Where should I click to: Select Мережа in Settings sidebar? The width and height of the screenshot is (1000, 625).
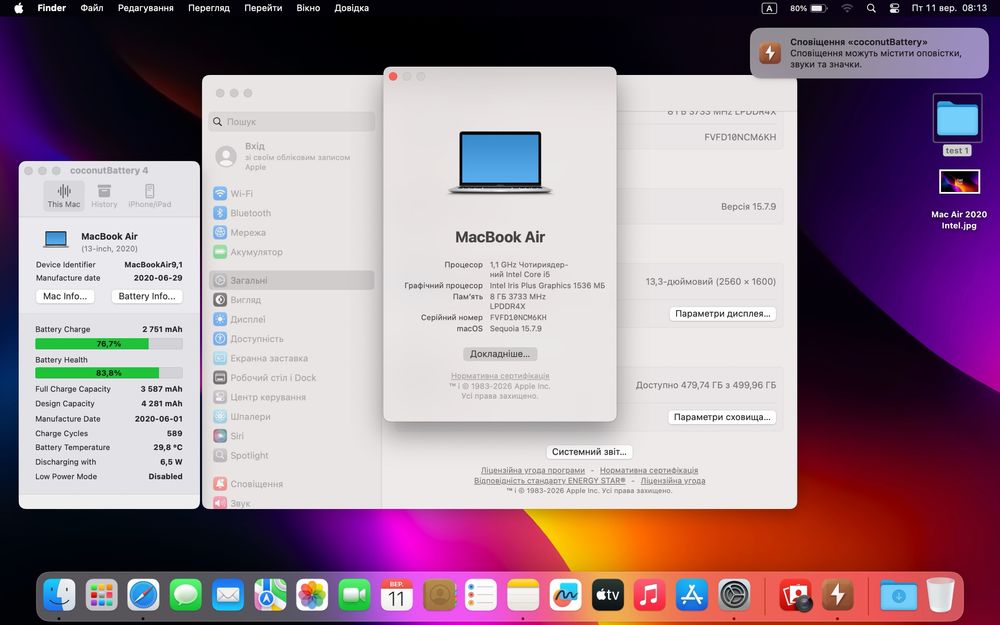tap(291, 233)
